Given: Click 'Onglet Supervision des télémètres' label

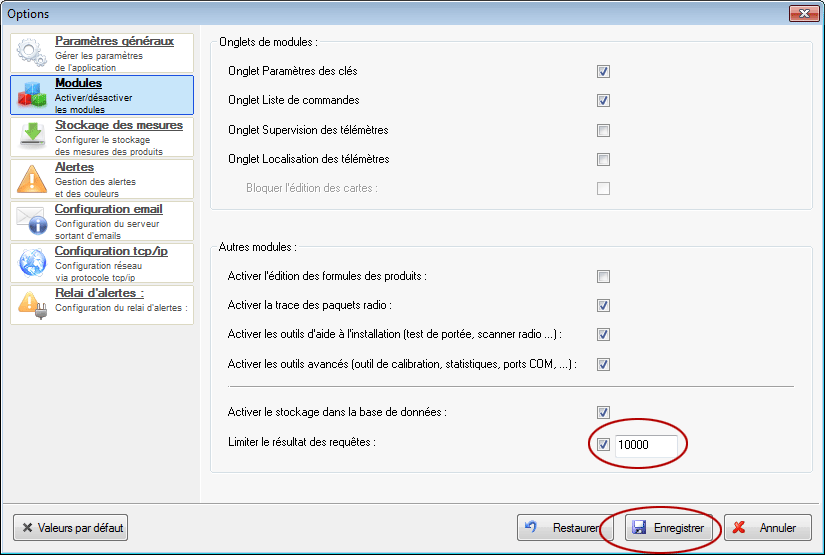Looking at the screenshot, I should click(308, 130).
